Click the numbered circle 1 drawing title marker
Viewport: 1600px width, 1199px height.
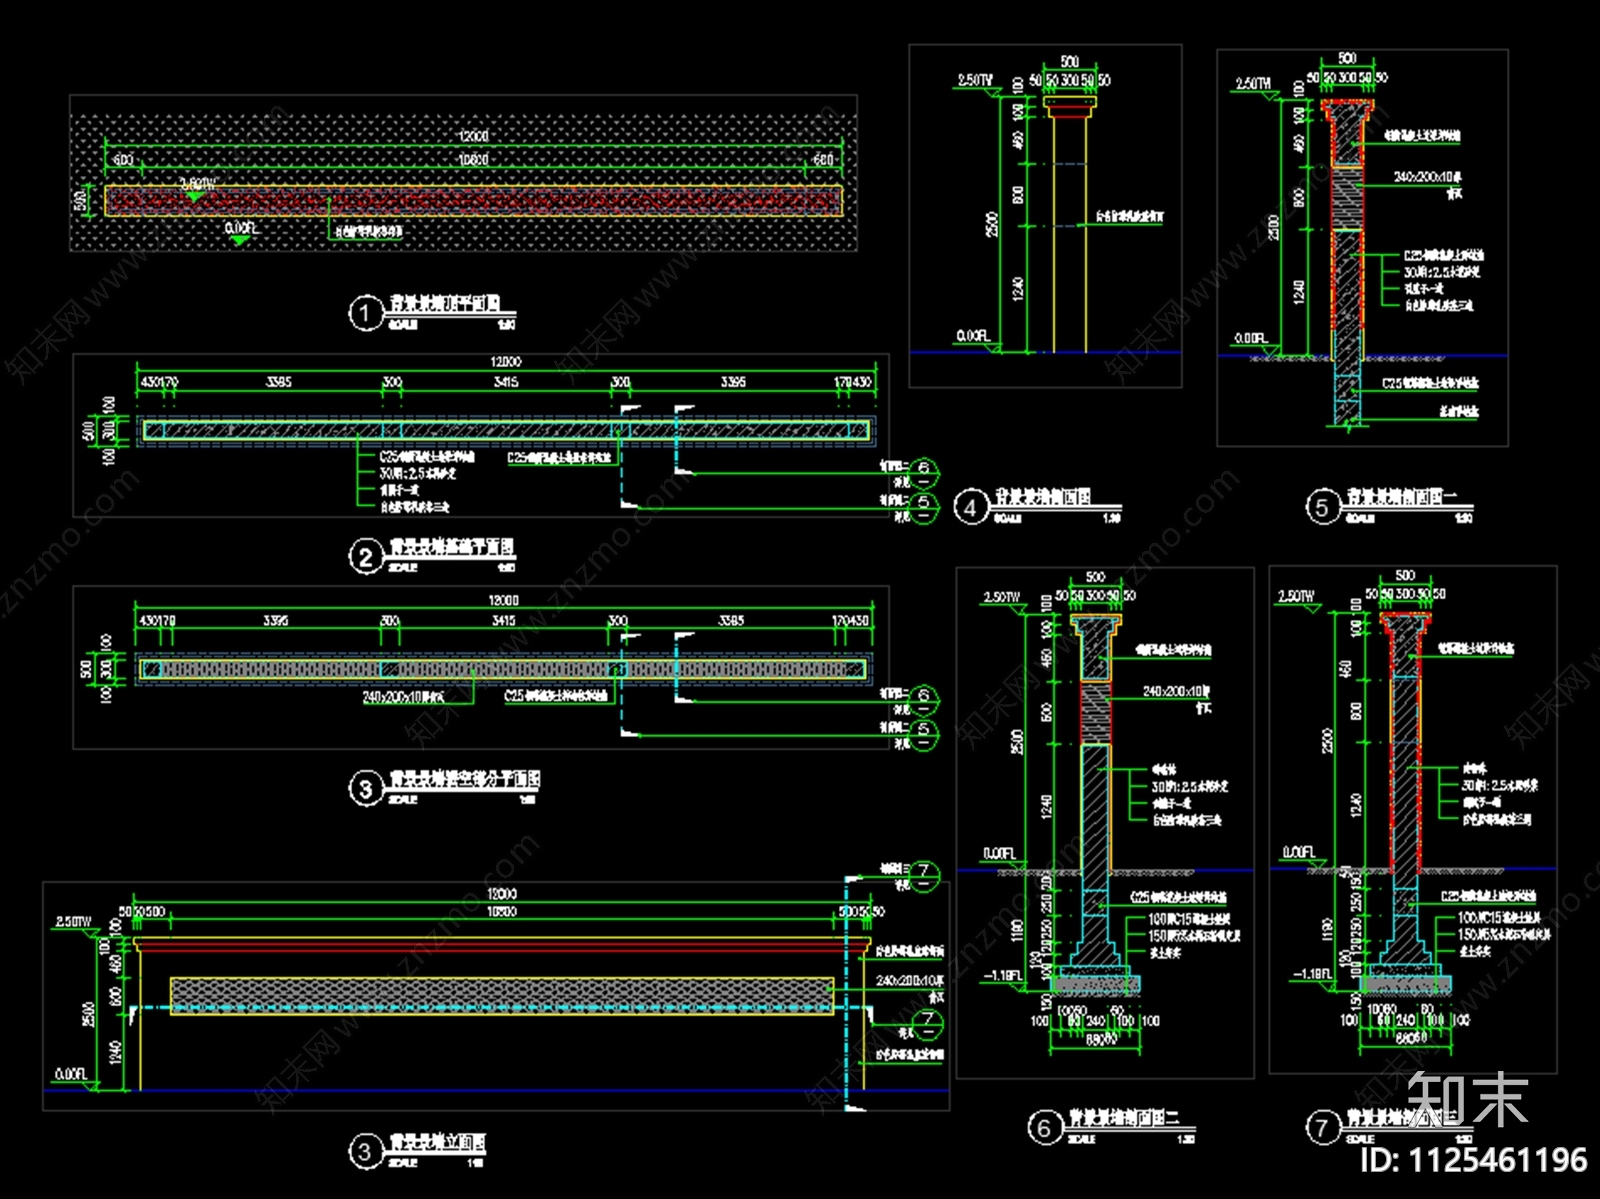pos(365,314)
